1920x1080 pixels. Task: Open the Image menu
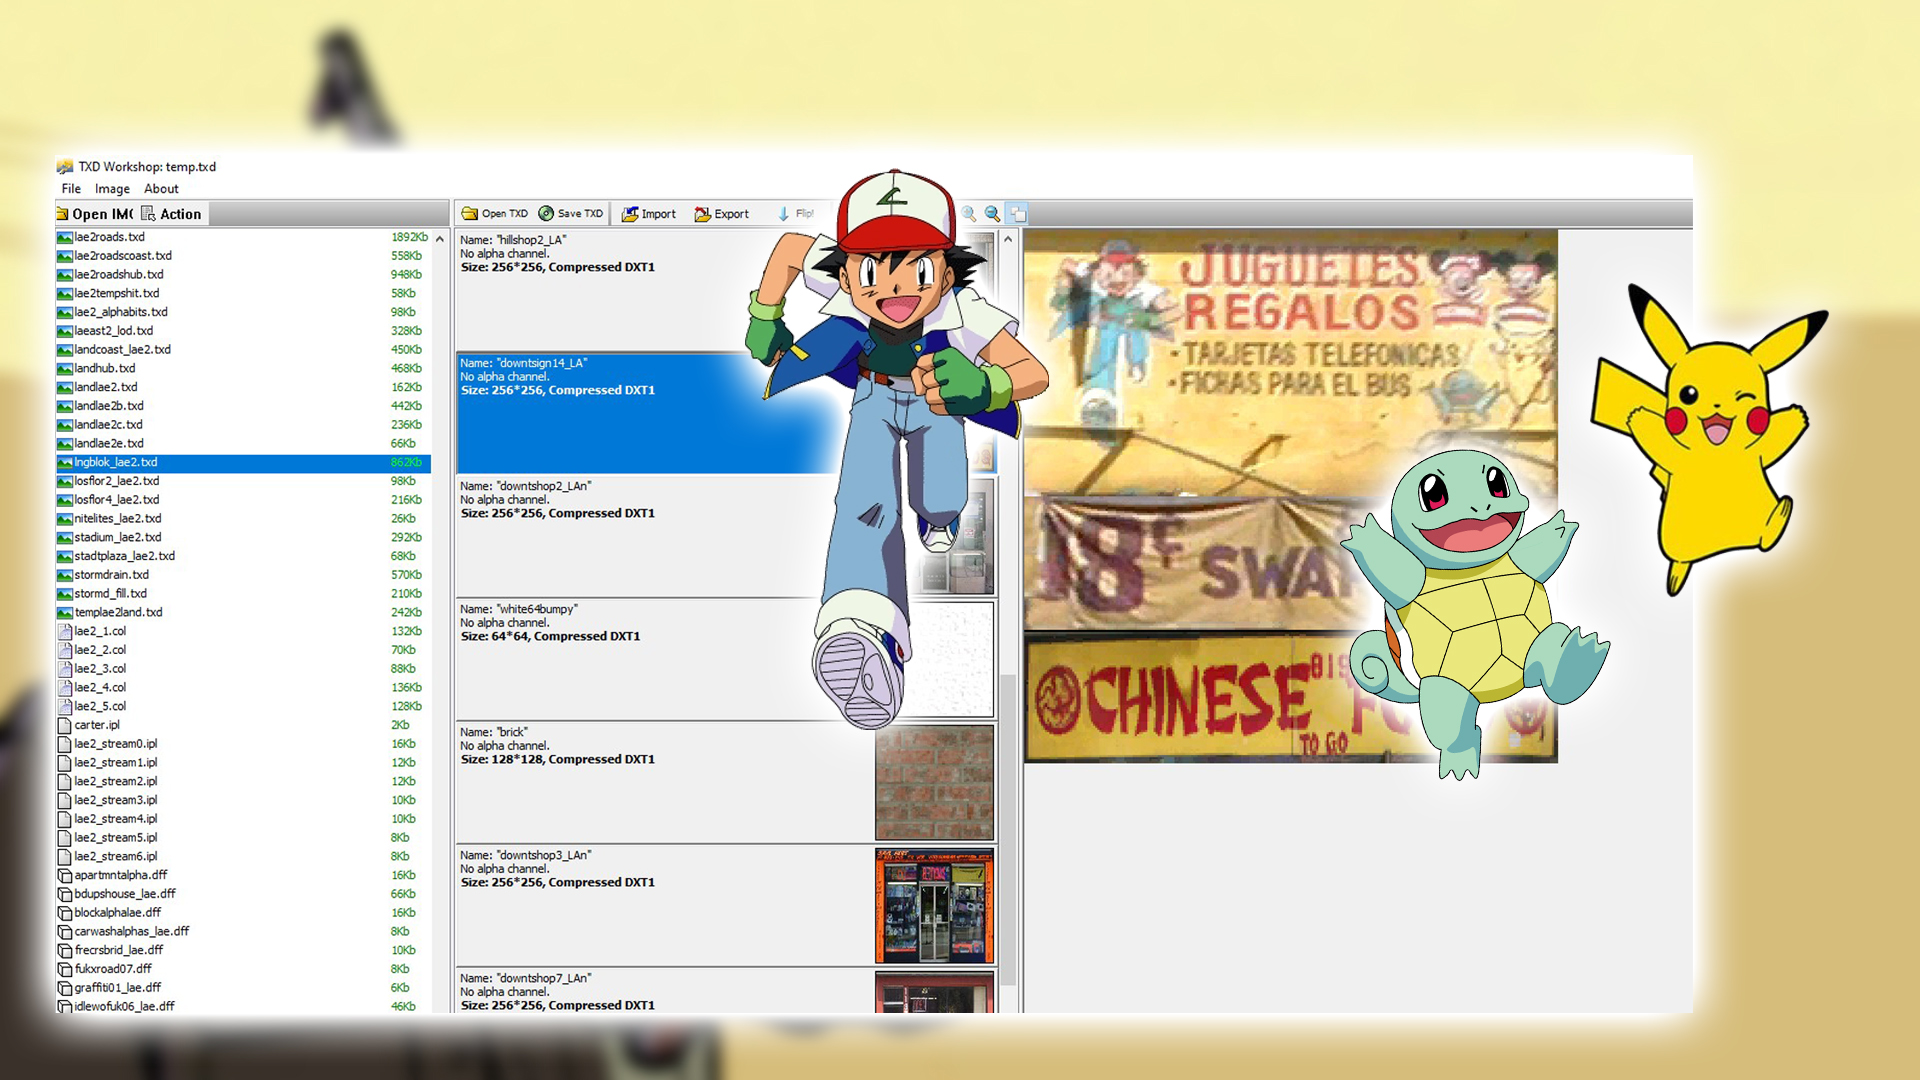click(x=112, y=188)
